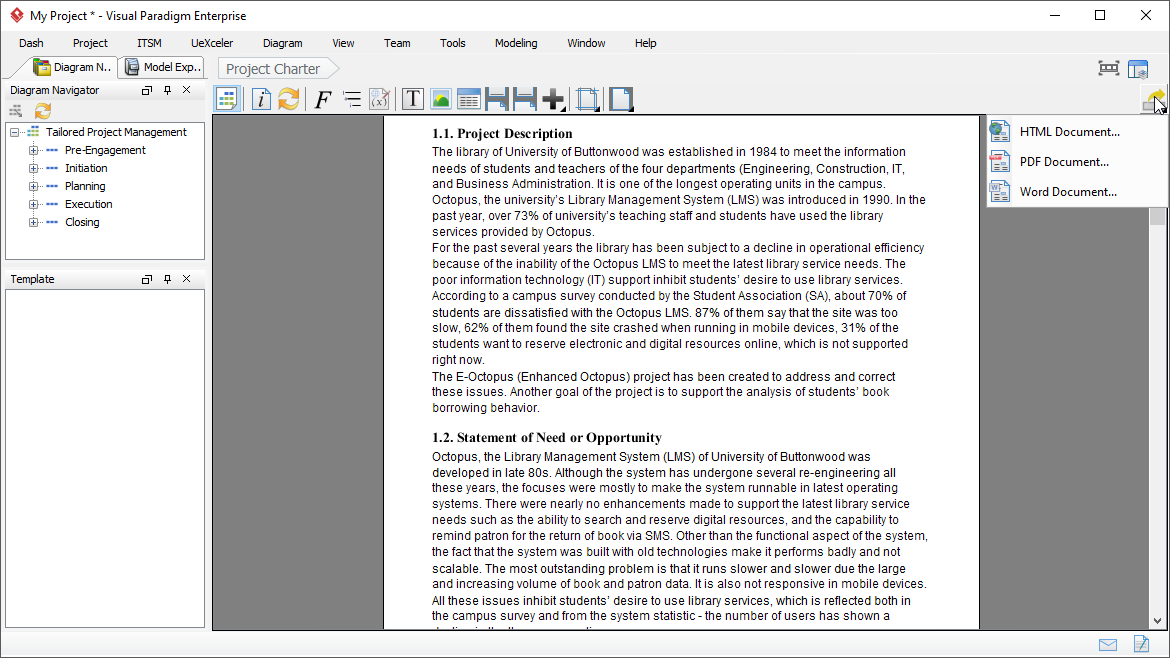The width and height of the screenshot is (1170, 658).
Task: Open the document info icon
Action: [x=260, y=98]
